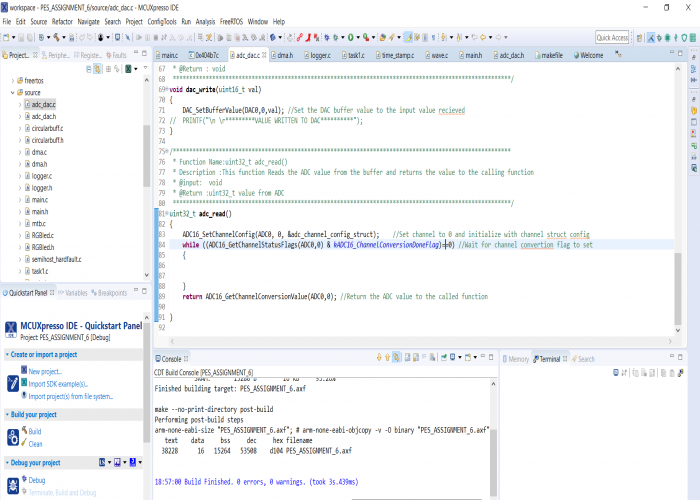Switch to Search view tab
This screenshot has width=700, height=500.
(x=583, y=359)
